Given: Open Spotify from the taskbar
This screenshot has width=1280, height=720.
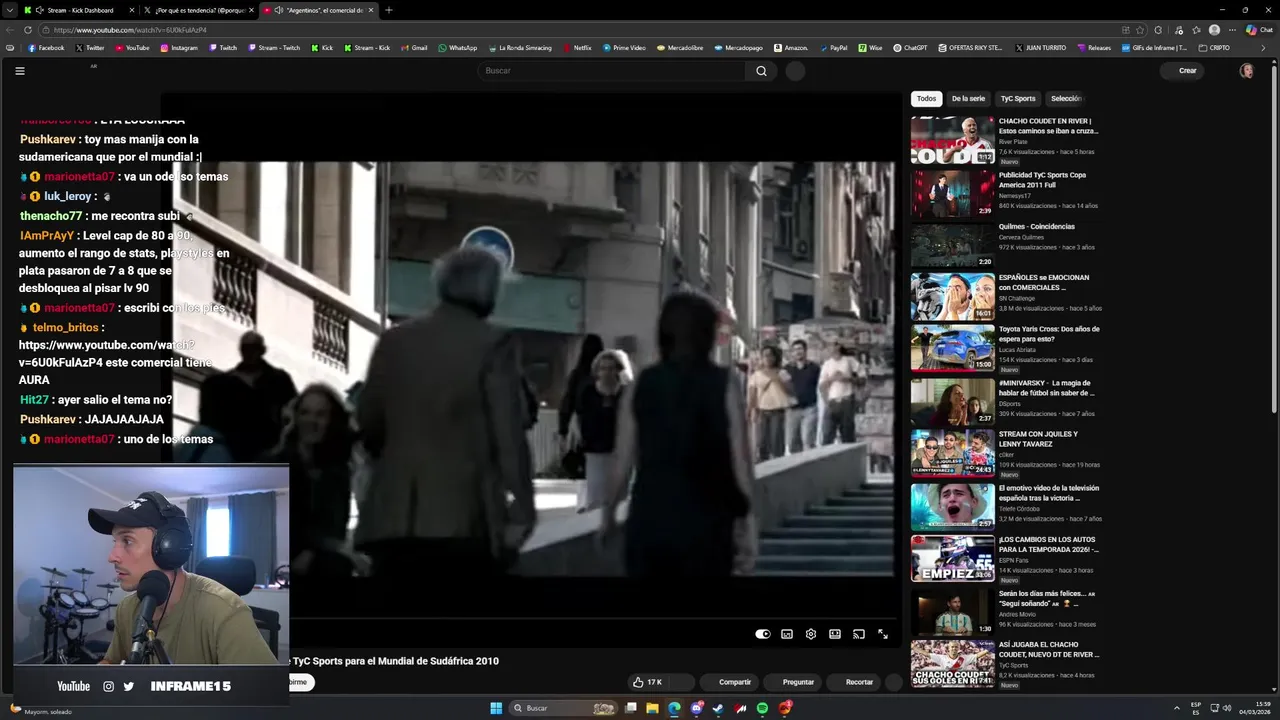Looking at the screenshot, I should (762, 708).
